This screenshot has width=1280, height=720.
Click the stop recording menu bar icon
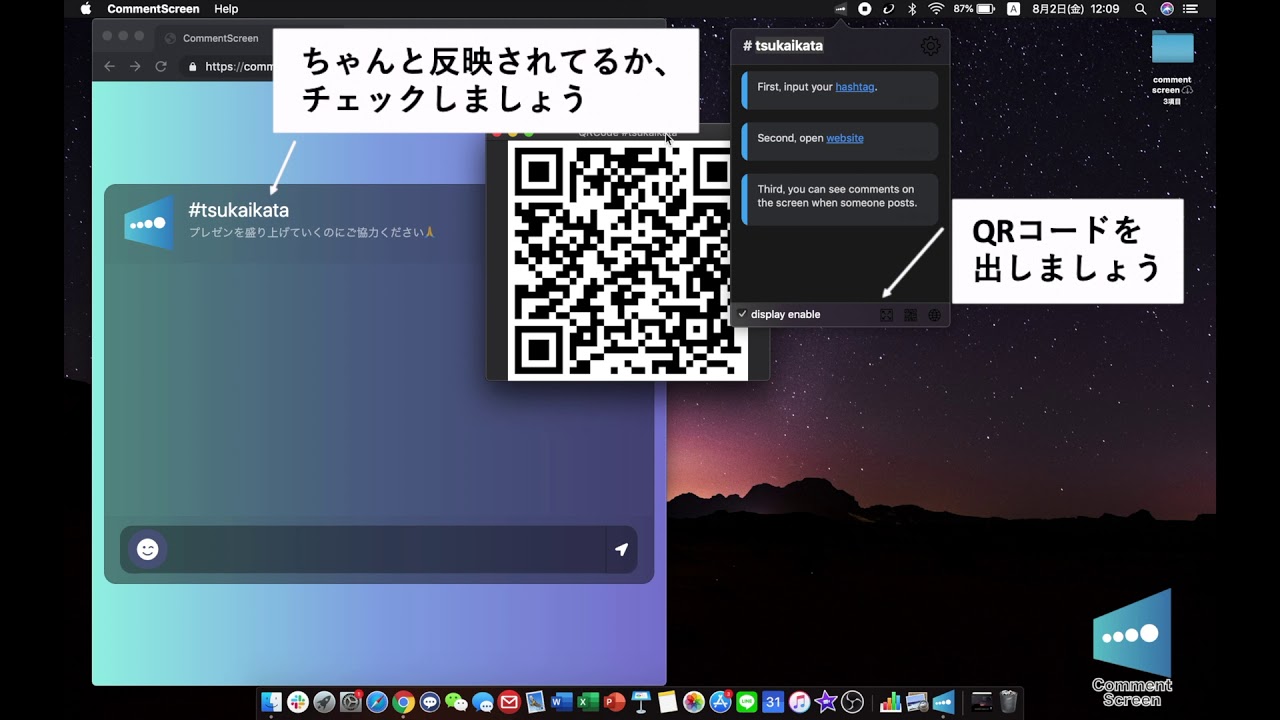[865, 9]
